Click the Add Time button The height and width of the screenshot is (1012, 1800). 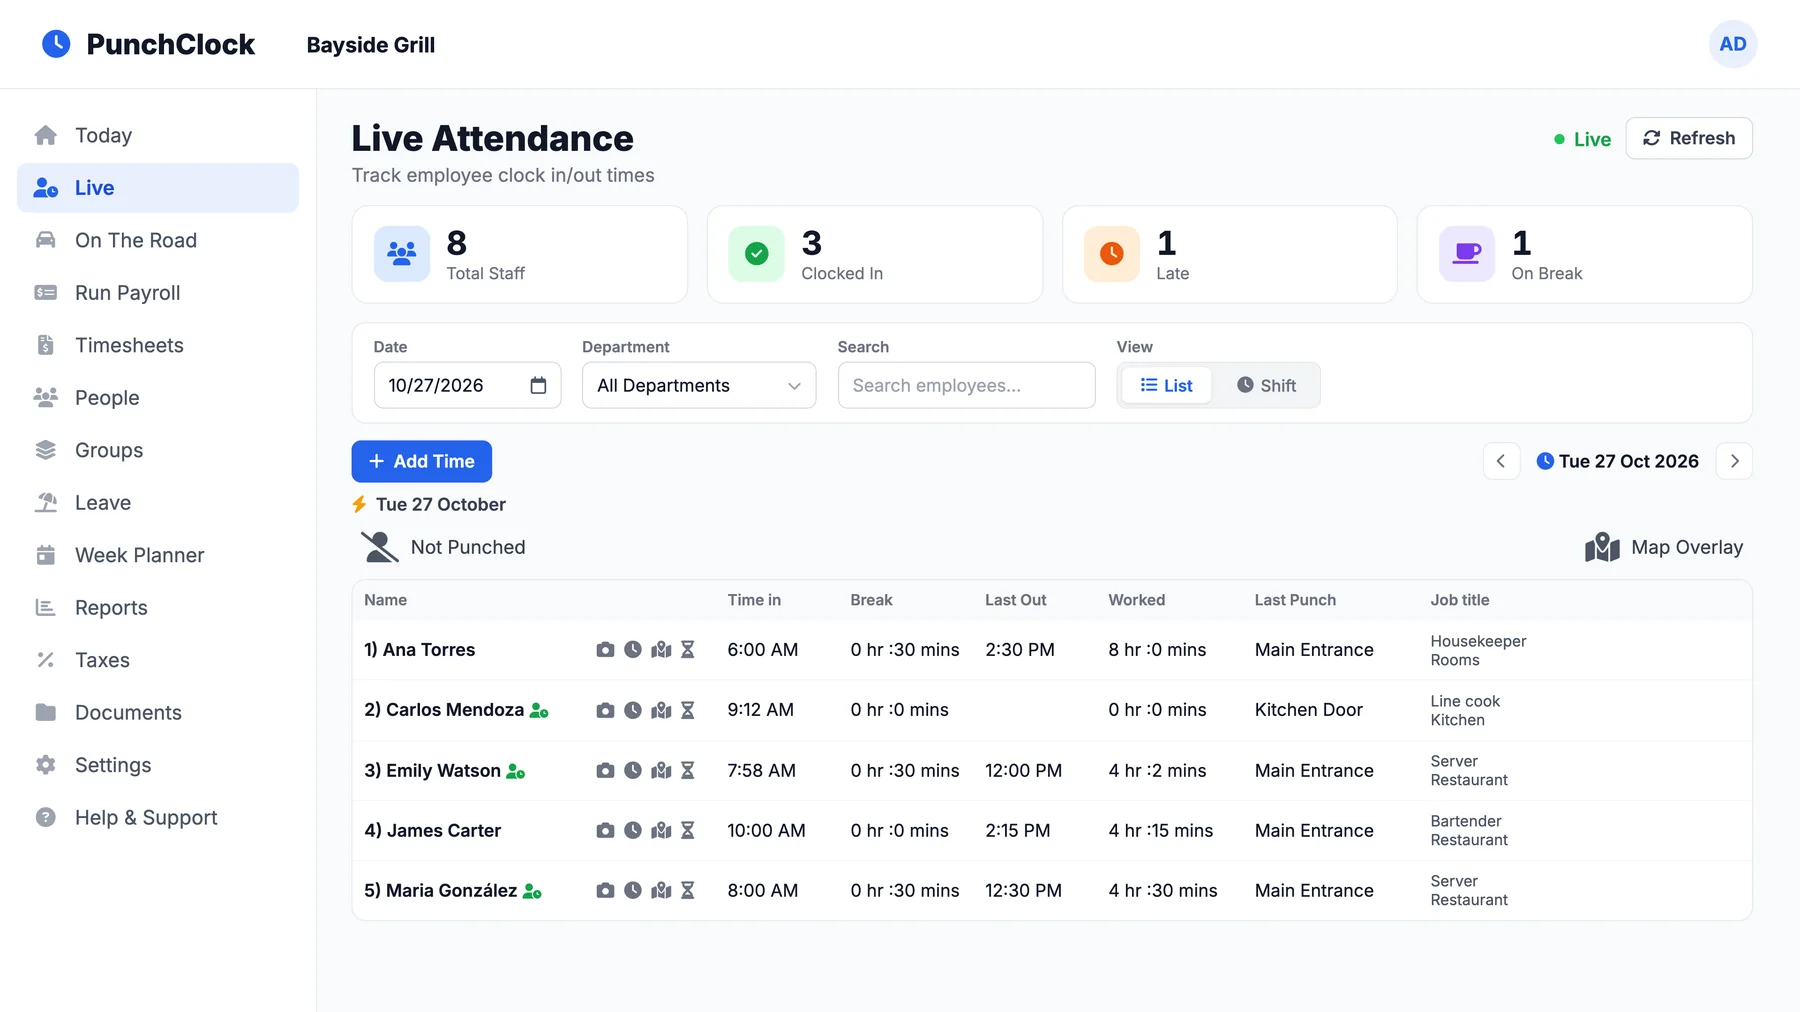click(x=422, y=461)
